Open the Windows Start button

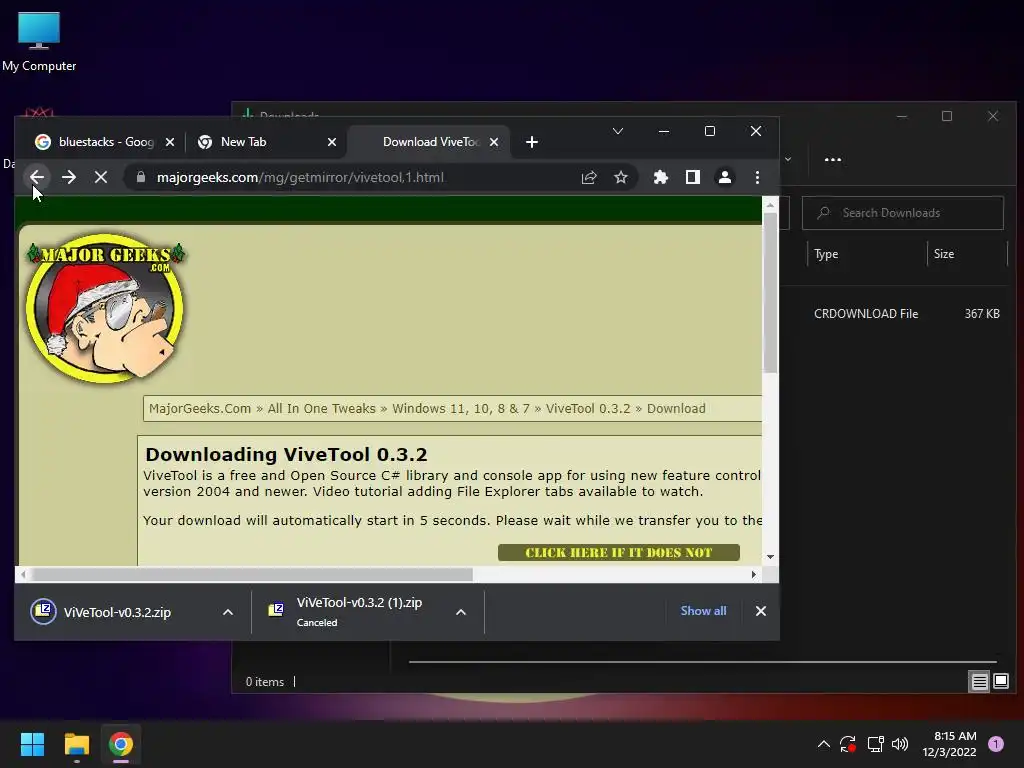point(32,744)
